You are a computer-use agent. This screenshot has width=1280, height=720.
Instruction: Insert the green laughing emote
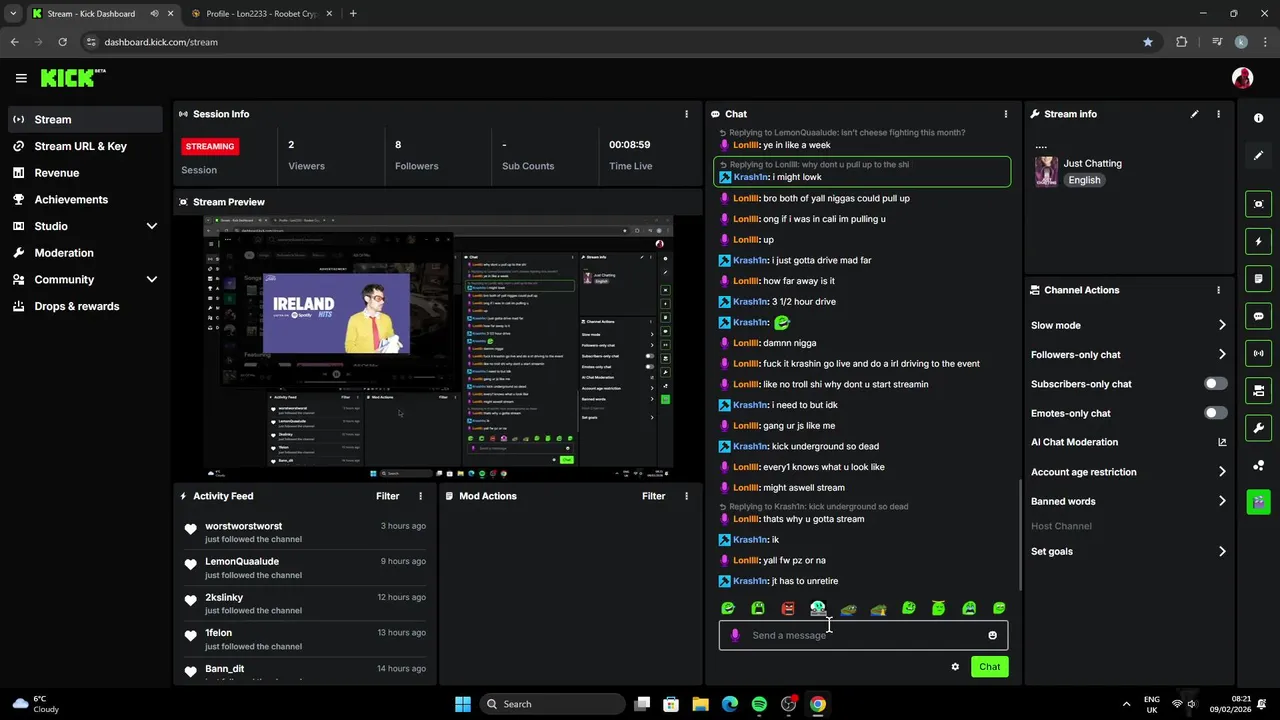point(728,608)
